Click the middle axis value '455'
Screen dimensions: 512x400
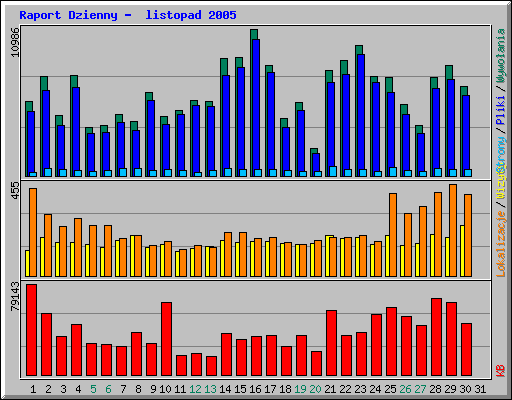point(15,191)
